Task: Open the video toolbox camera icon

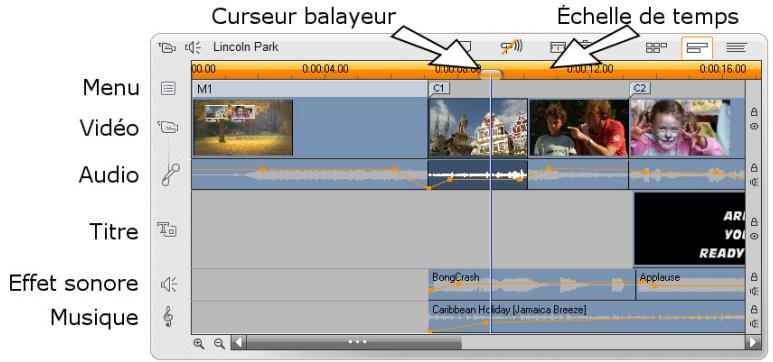Action: click(x=168, y=47)
